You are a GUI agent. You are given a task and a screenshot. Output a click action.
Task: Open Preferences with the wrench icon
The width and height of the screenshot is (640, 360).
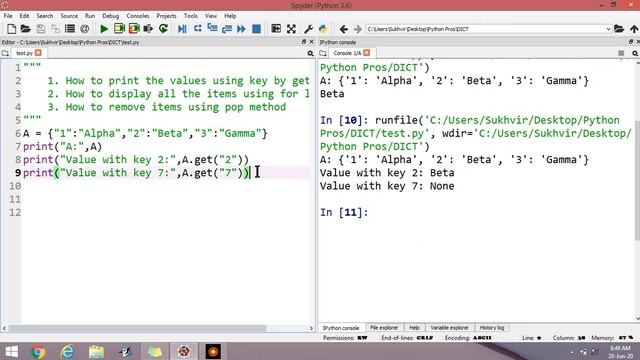(x=309, y=29)
